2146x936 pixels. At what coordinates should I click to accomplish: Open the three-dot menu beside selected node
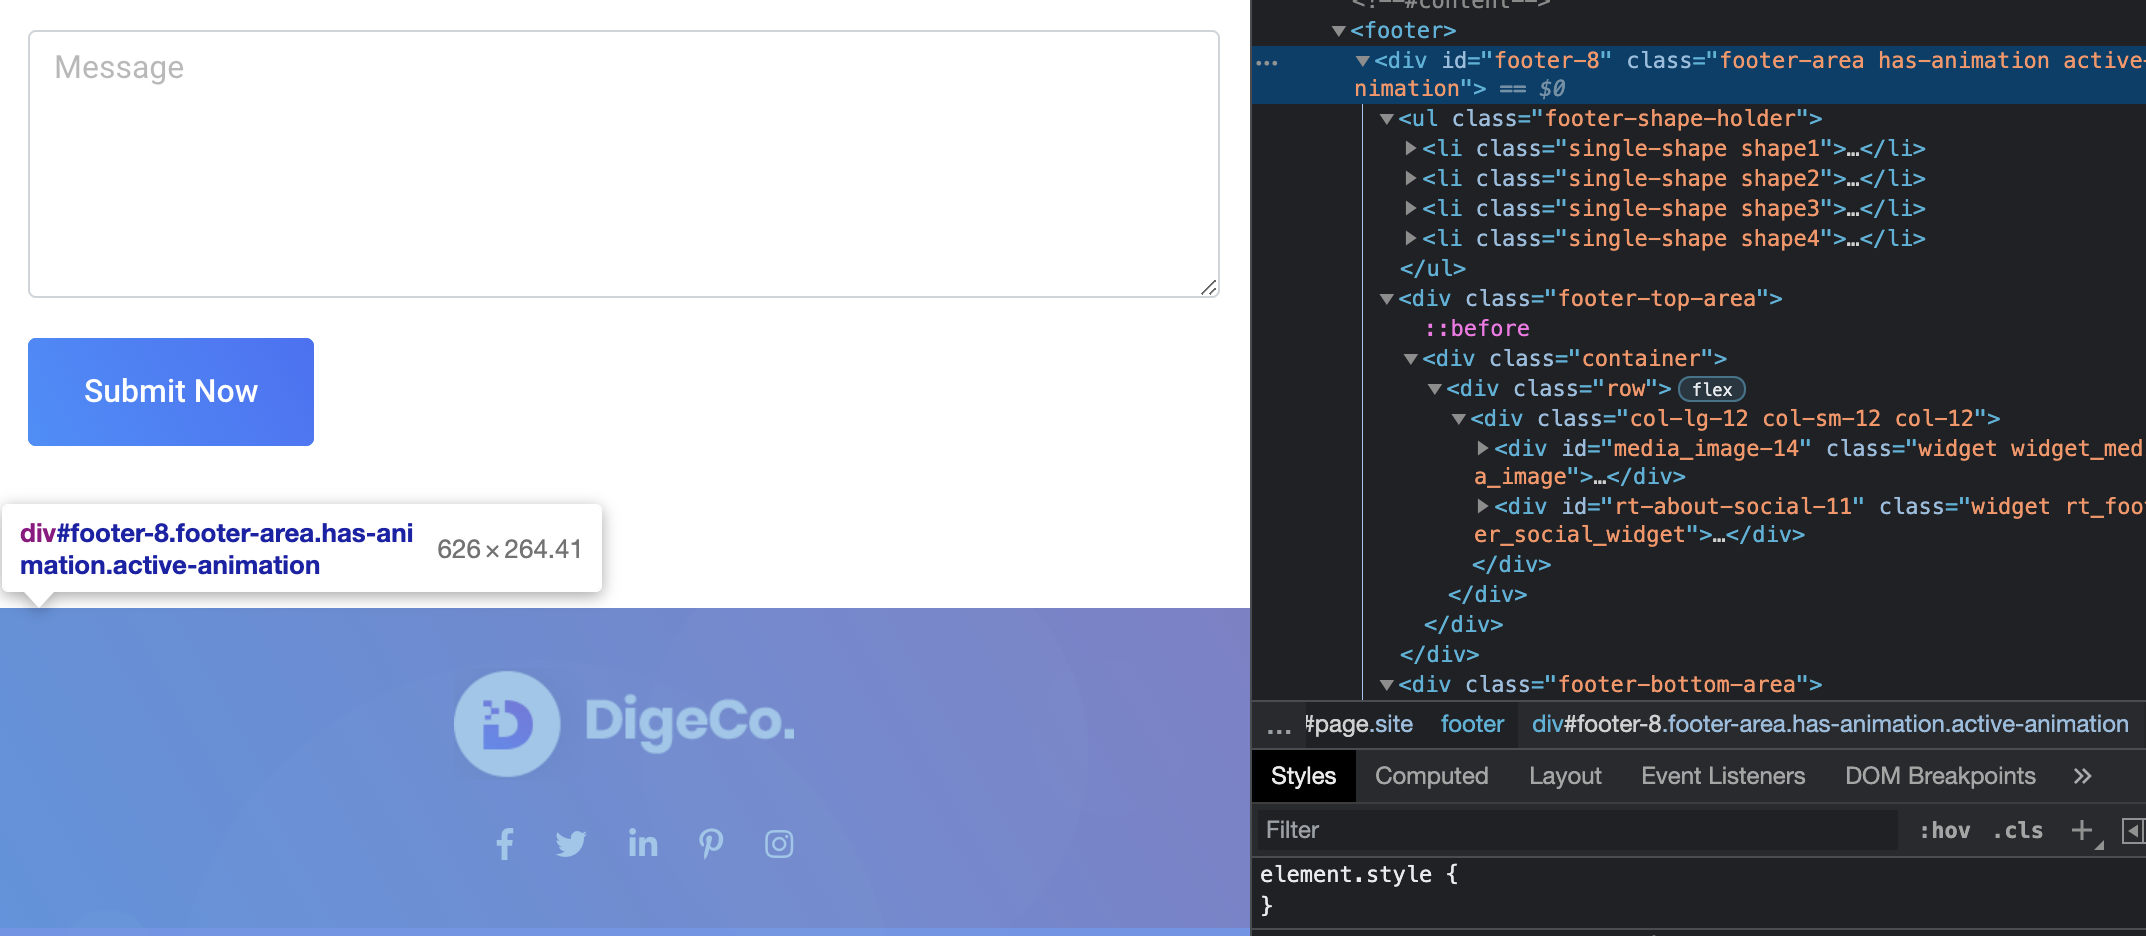point(1267,62)
